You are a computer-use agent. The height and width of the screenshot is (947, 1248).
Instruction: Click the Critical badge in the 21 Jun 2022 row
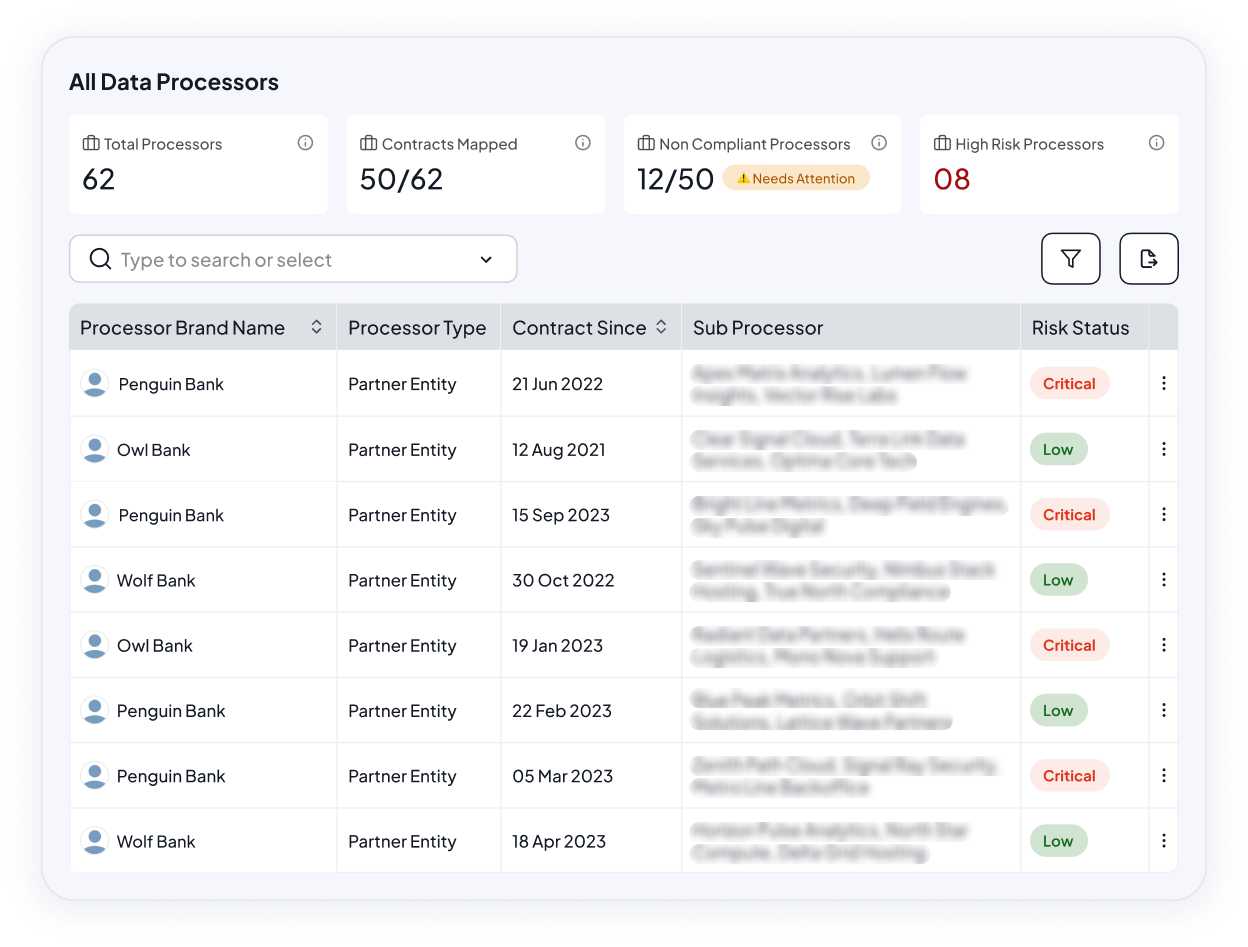click(1070, 384)
